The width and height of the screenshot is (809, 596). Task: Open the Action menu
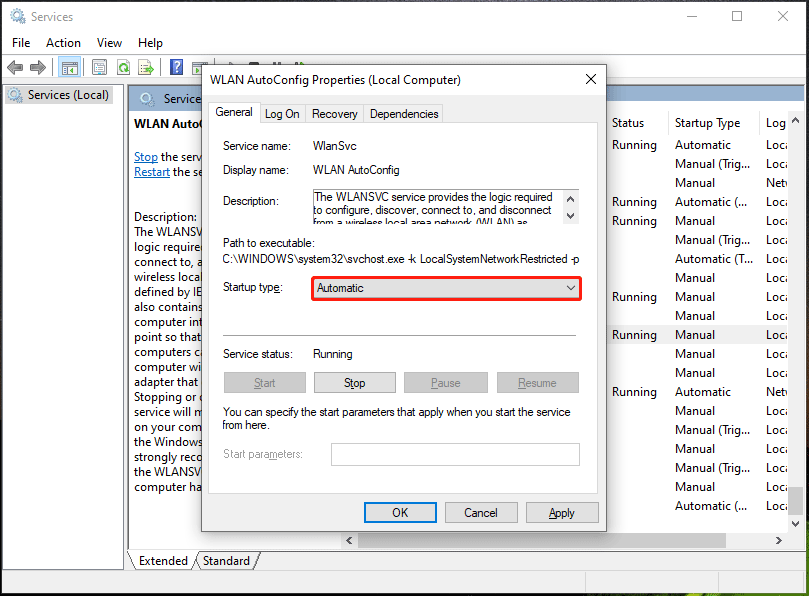click(x=63, y=42)
